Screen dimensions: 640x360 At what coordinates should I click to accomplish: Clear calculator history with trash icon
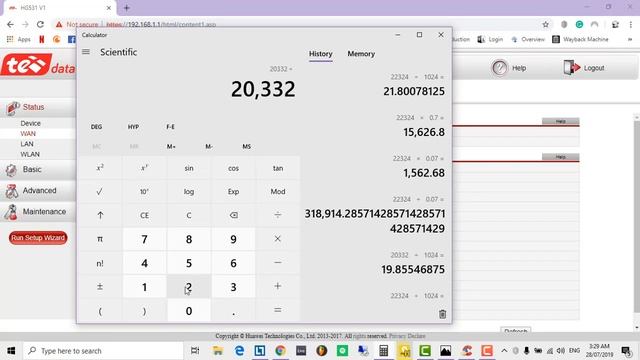[442, 314]
